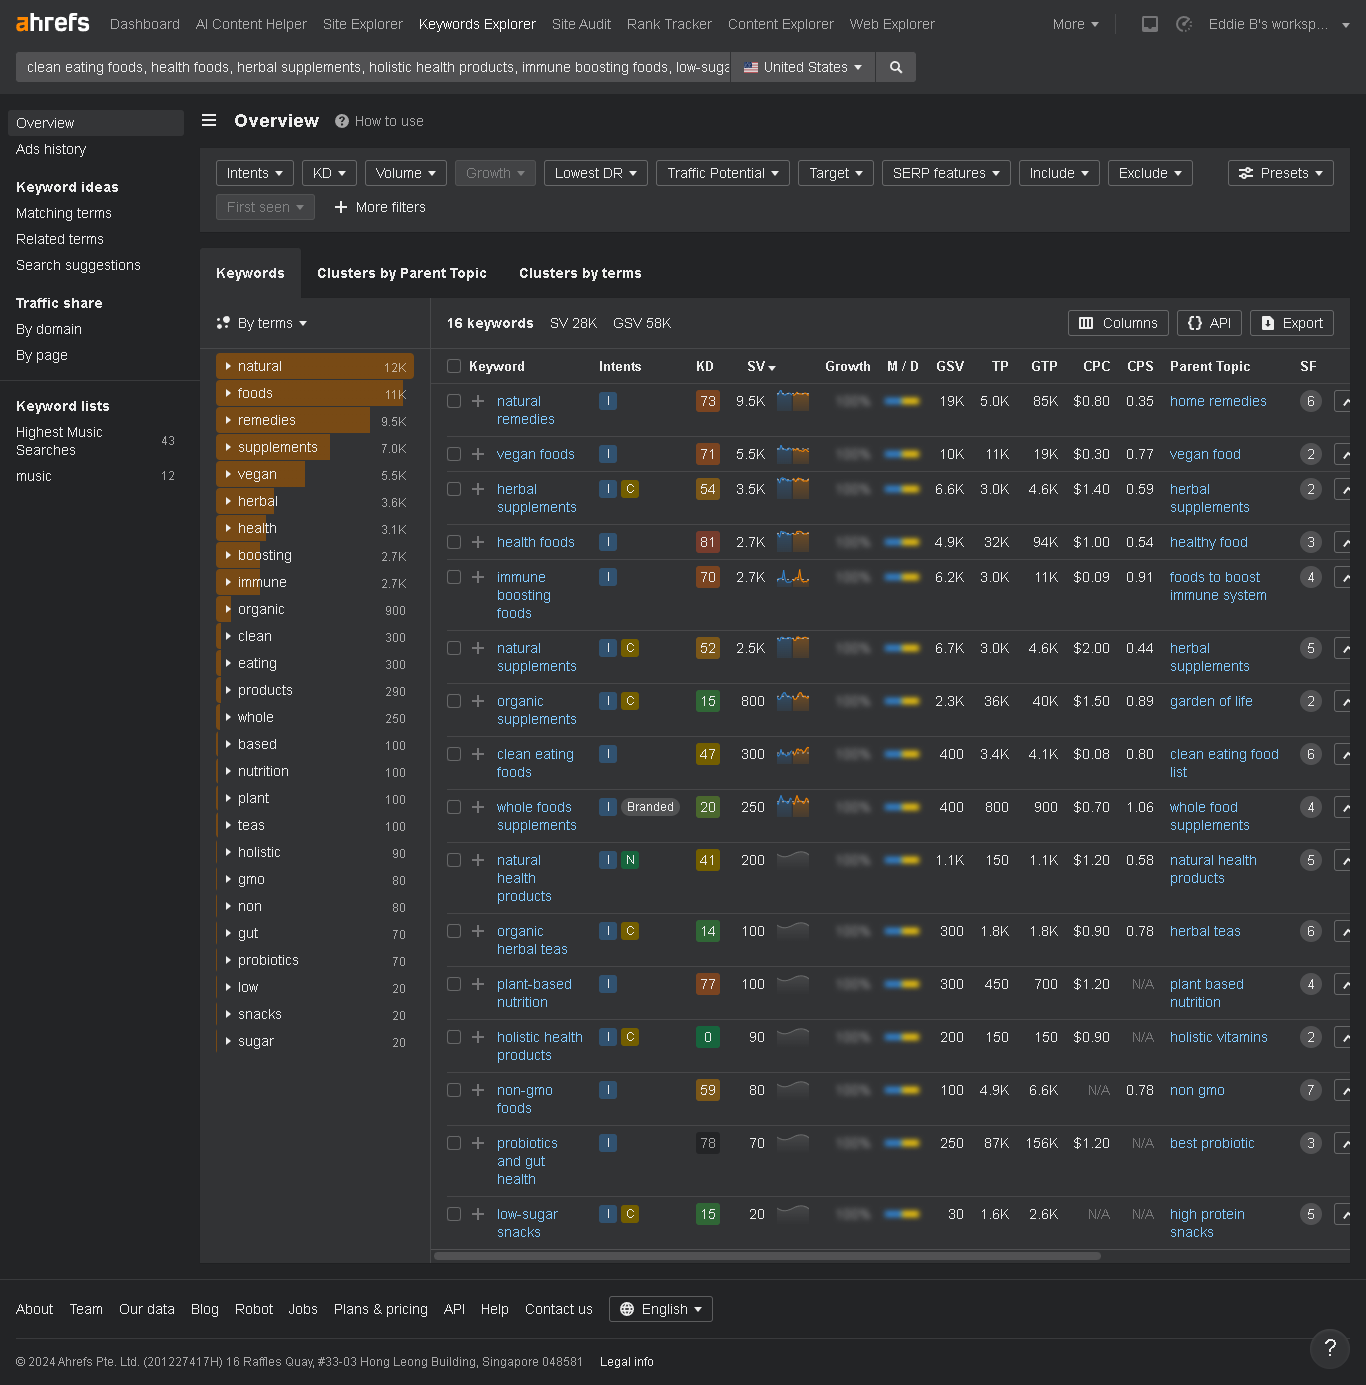This screenshot has height=1385, width=1366.
Task: Check the low-sugar snacks row checkbox
Action: point(454,1214)
